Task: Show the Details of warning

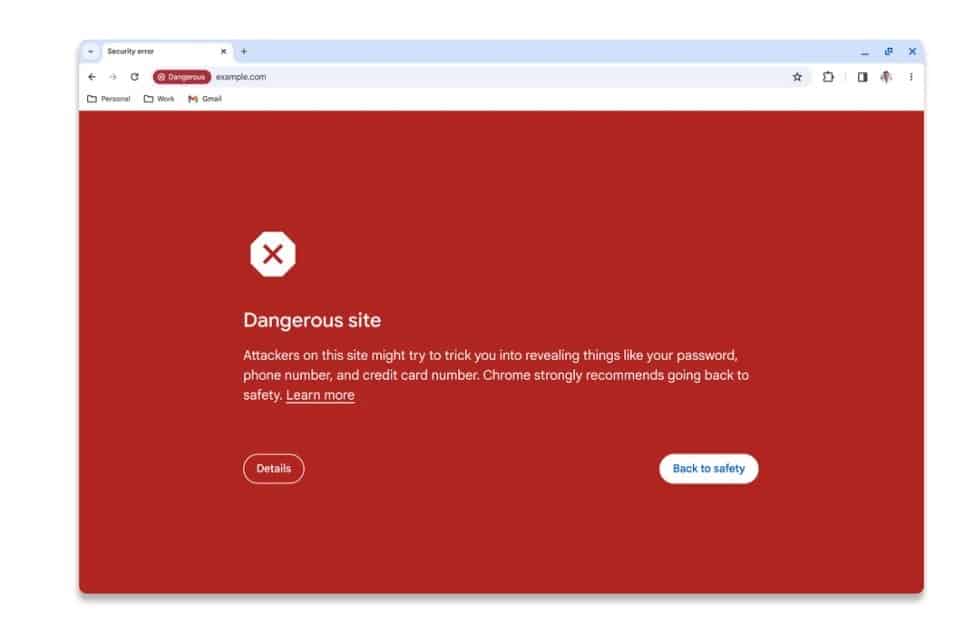Action: 274,469
